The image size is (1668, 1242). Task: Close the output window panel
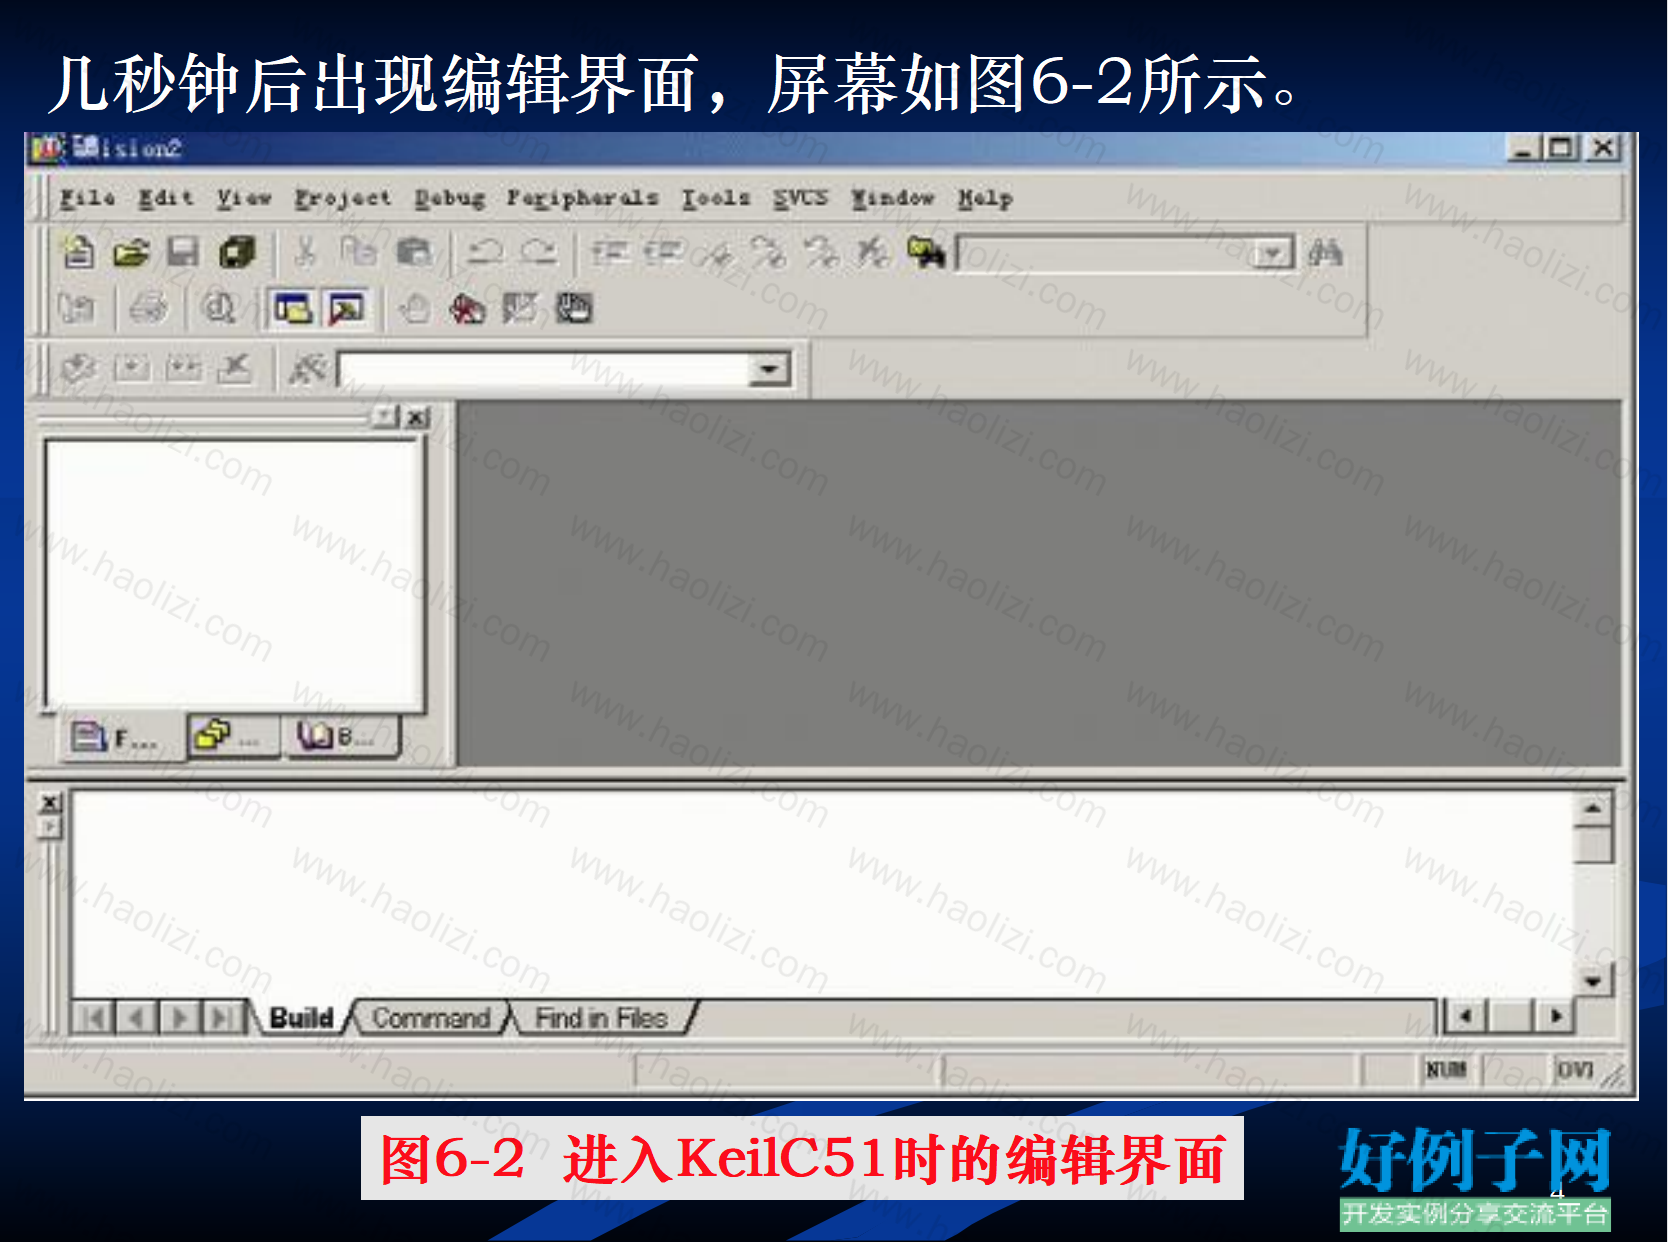point(49,803)
